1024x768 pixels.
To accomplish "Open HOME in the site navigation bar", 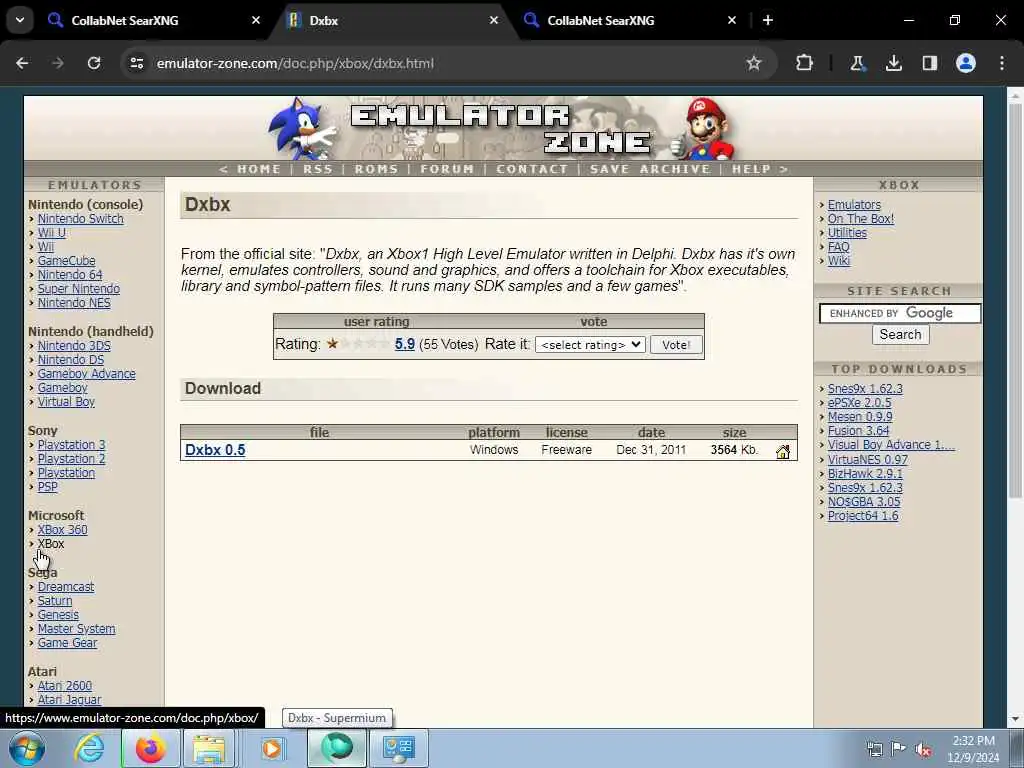I will 259,169.
